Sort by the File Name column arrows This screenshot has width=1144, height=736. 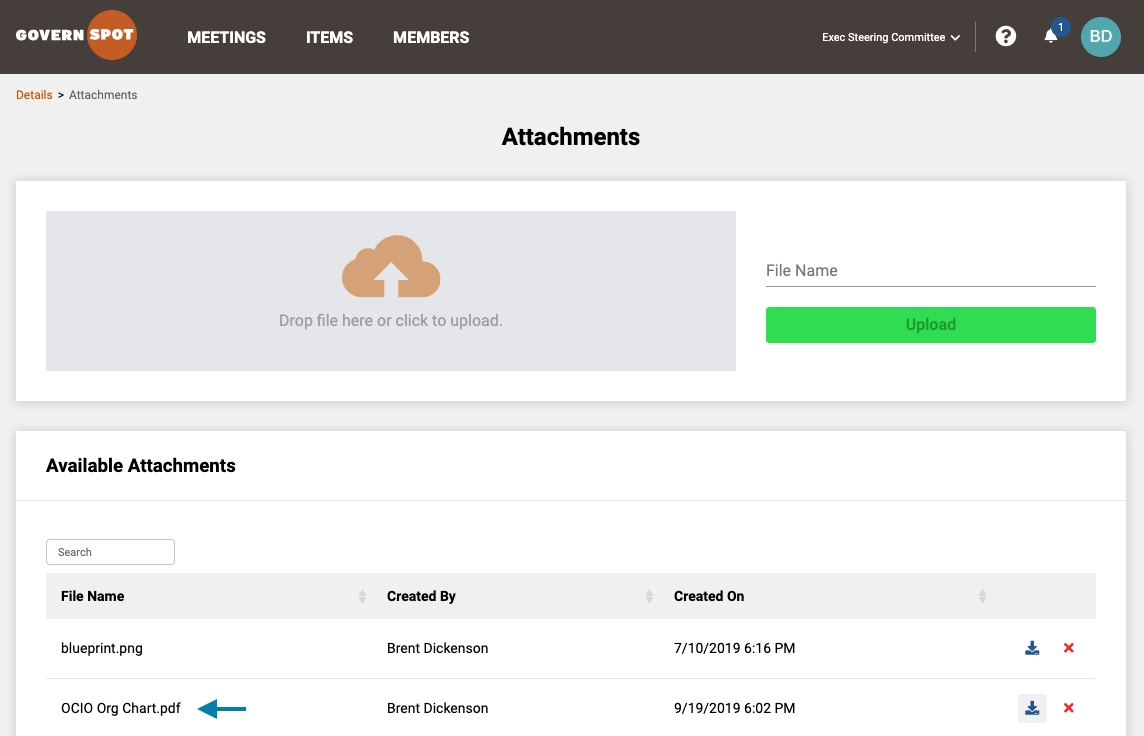click(x=362, y=597)
